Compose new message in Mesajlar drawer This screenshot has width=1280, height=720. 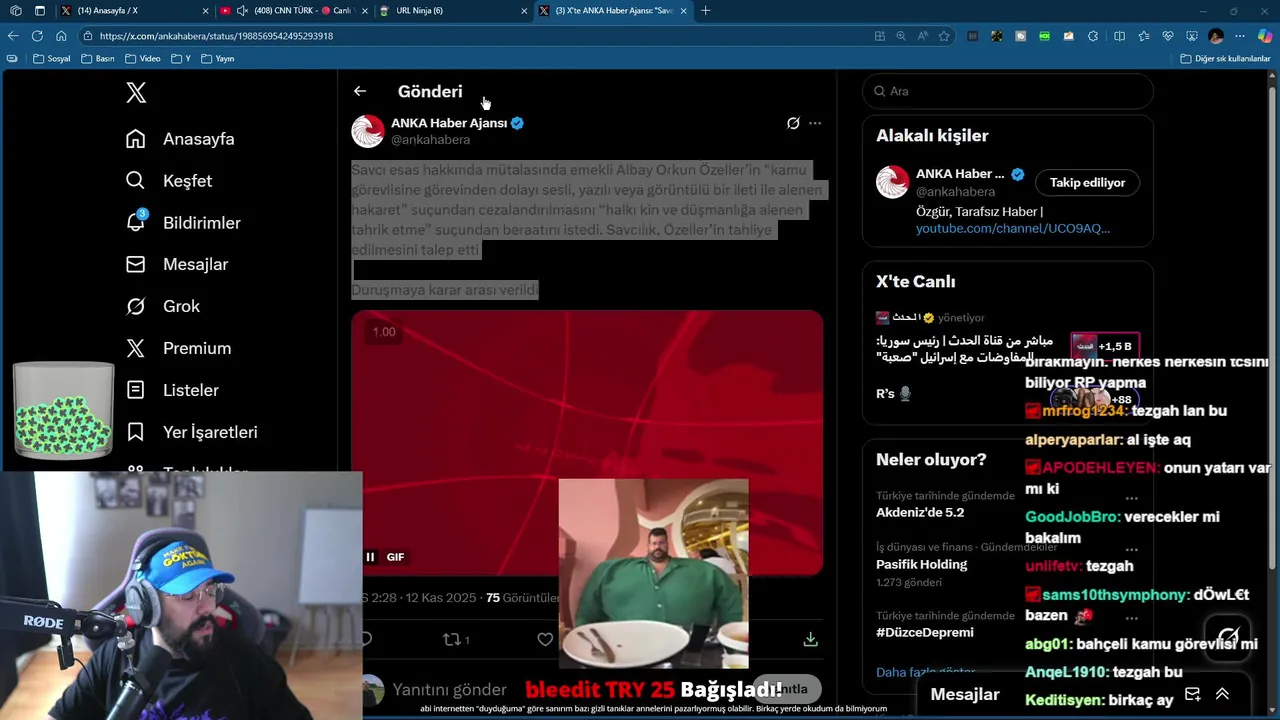click(x=1192, y=694)
